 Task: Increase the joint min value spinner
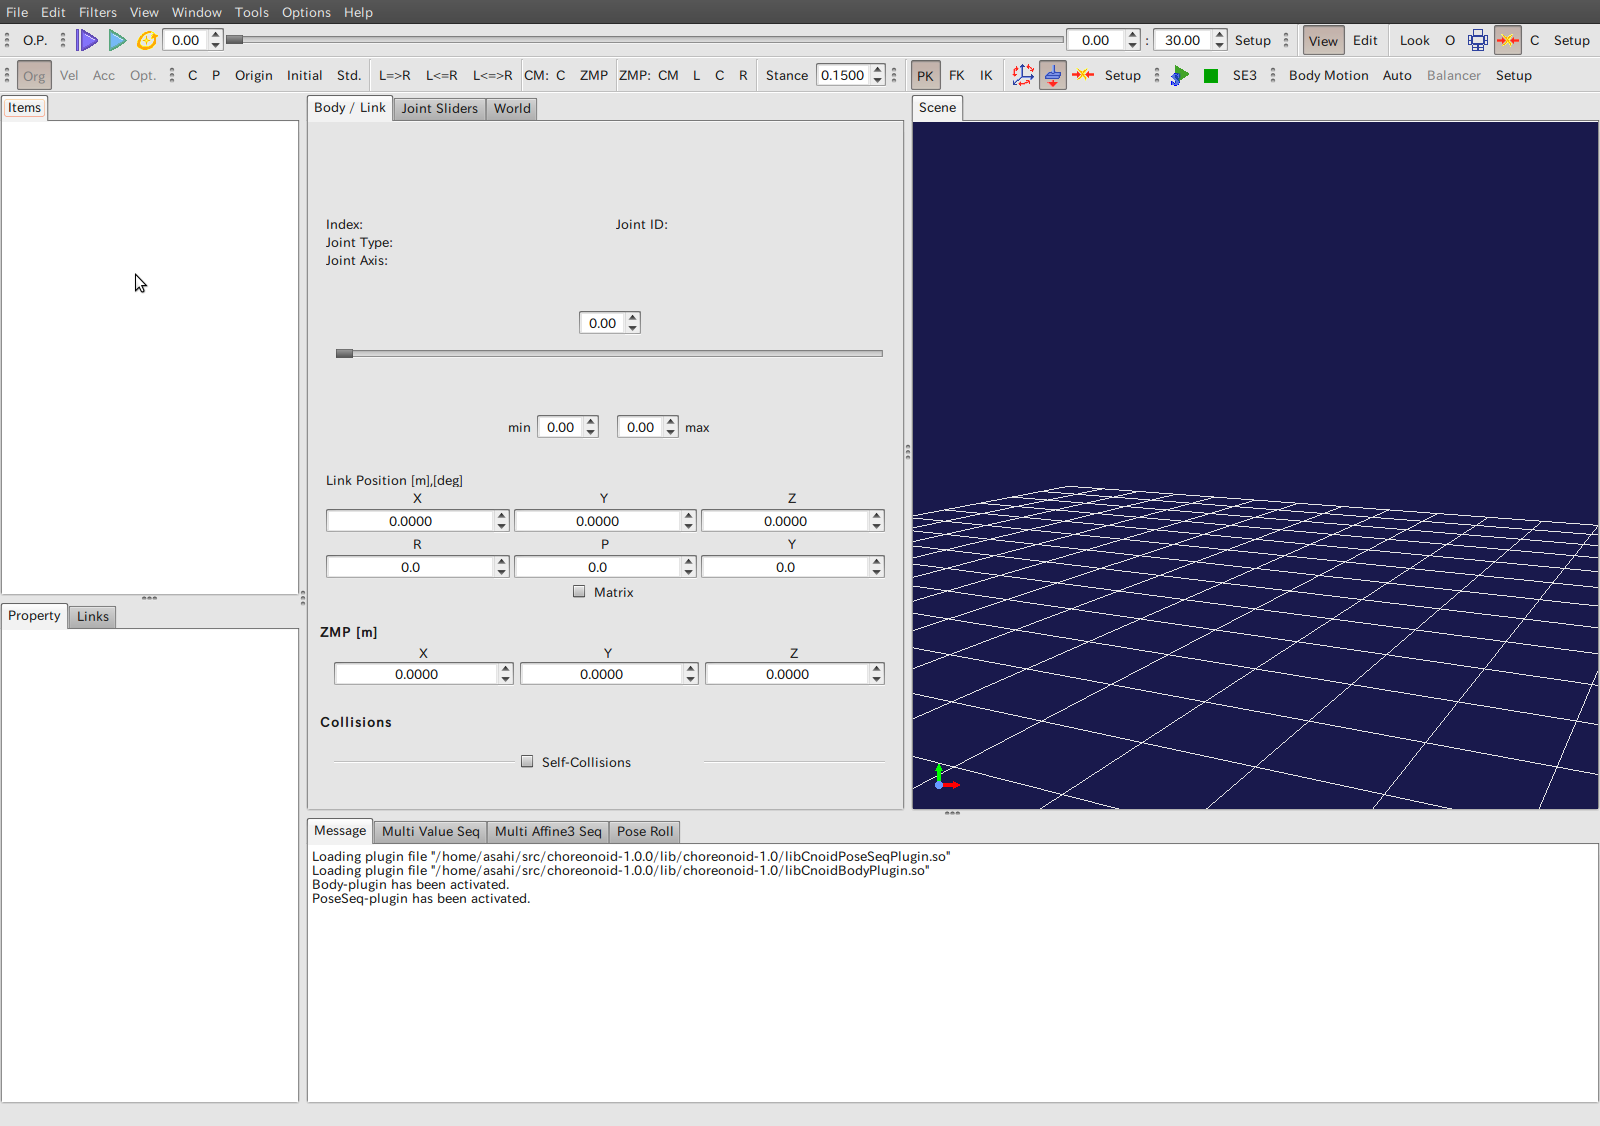tap(591, 422)
